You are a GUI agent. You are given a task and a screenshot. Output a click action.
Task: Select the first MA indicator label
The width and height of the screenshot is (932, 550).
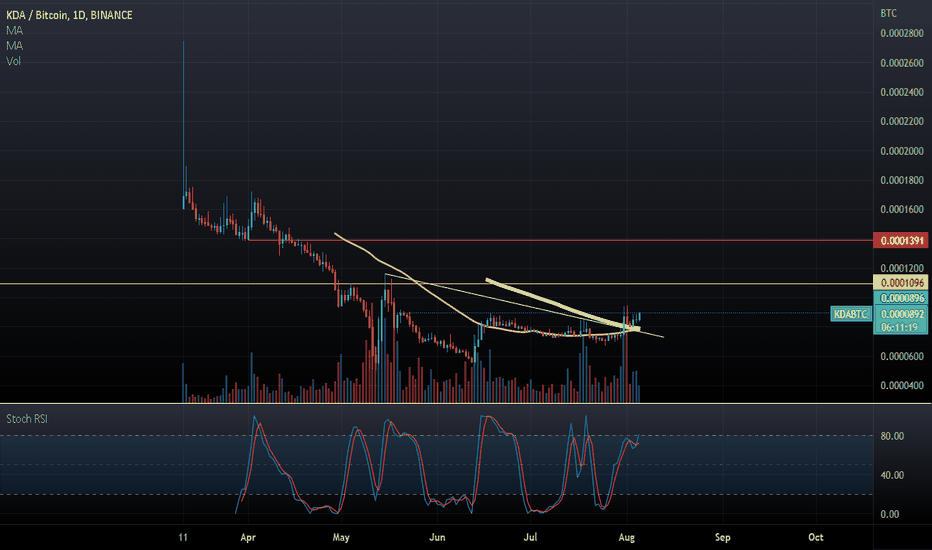(x=14, y=30)
